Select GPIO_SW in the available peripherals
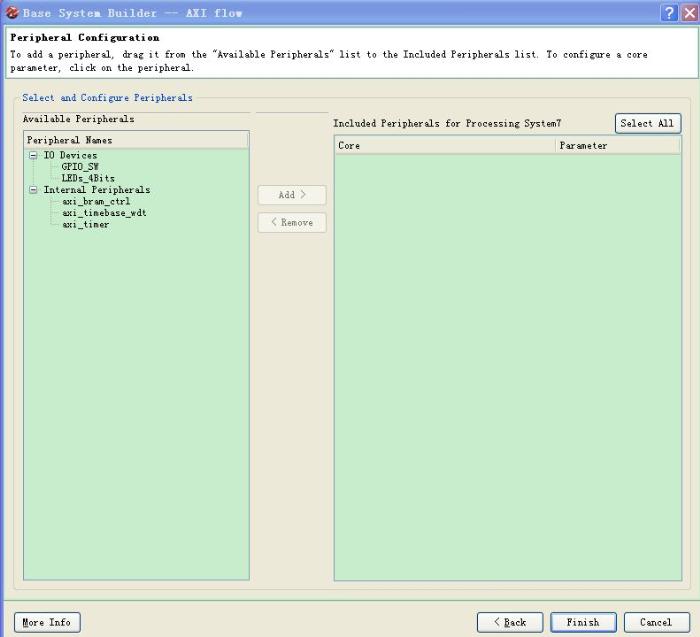700x637 pixels. click(x=80, y=167)
